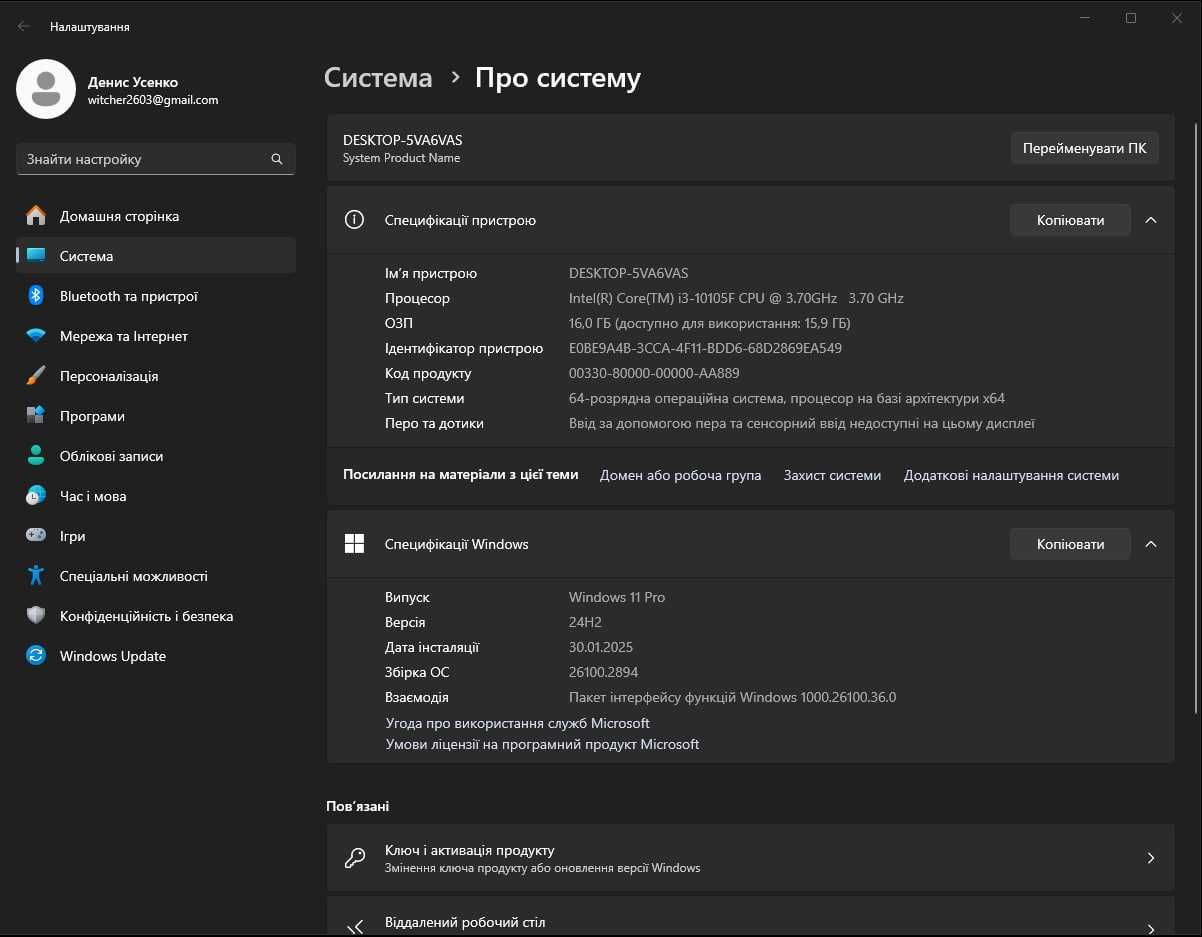Click the Мережа та Інтернет Wi-Fi icon

36,336
